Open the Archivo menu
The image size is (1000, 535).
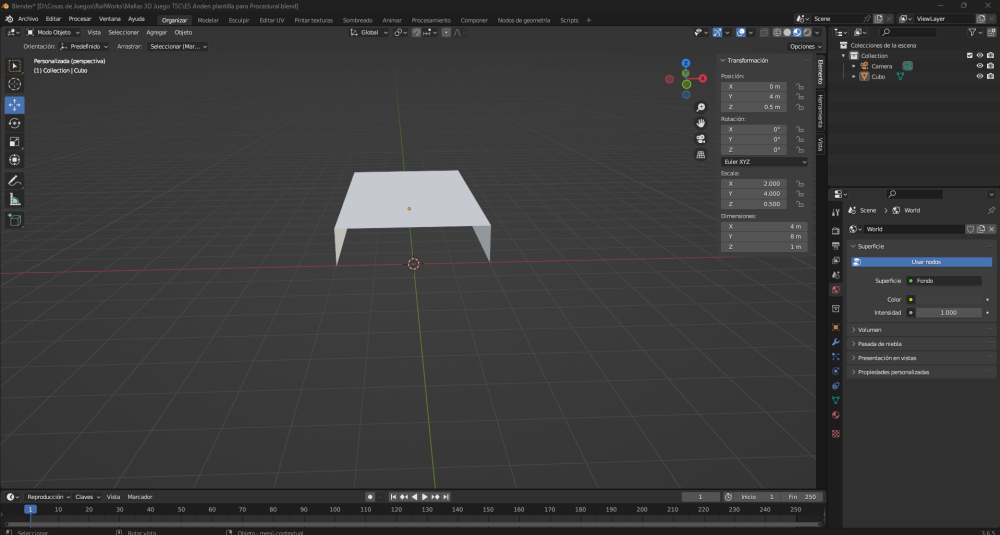28,19
